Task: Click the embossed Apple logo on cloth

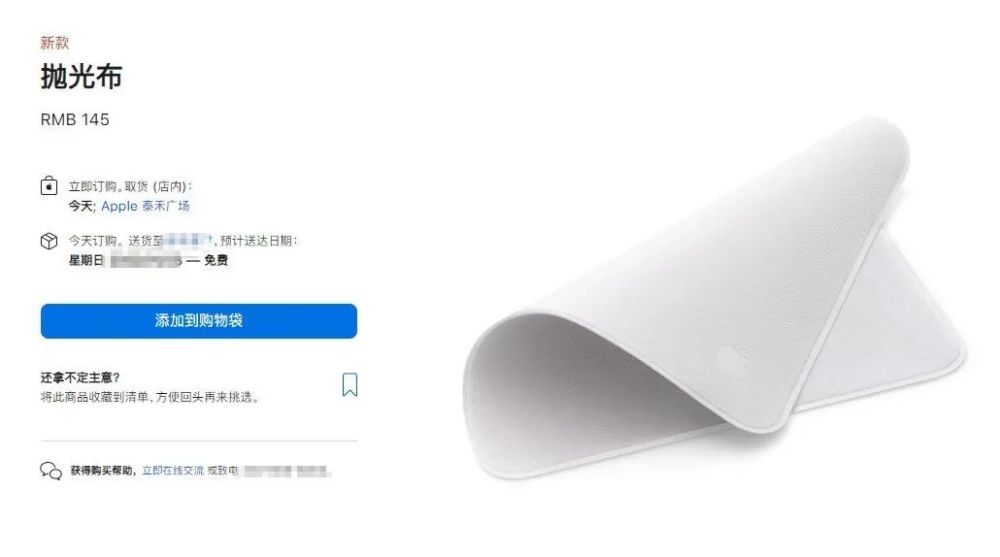Action: (732, 359)
